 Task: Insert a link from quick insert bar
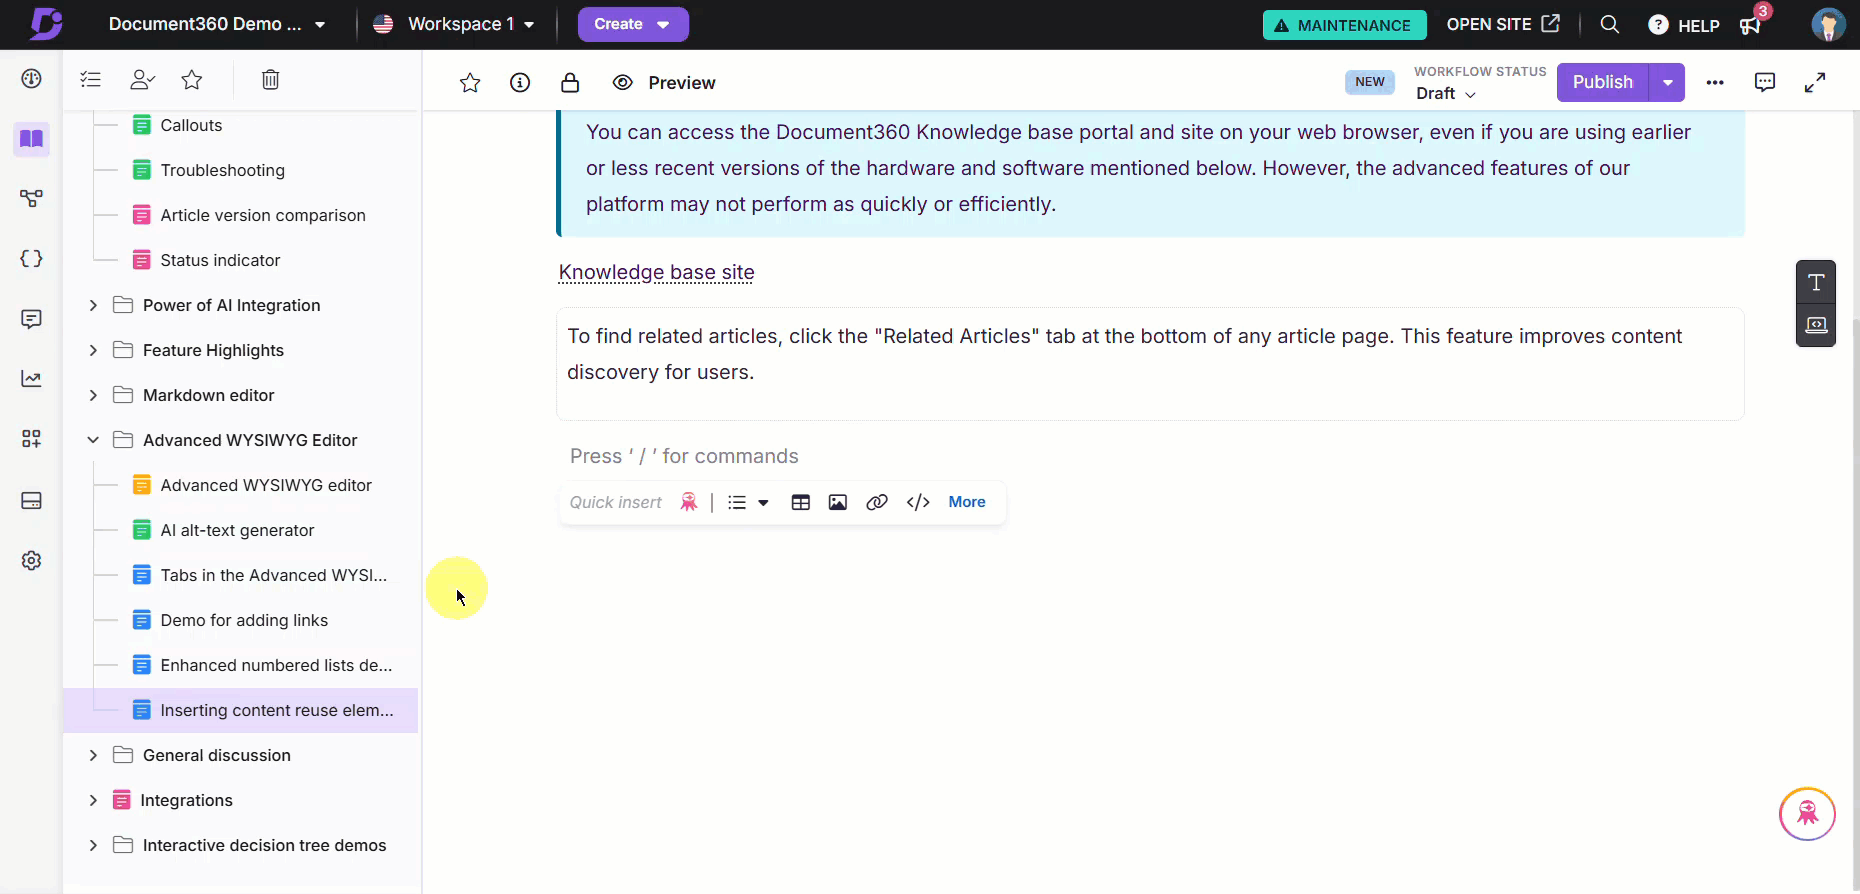point(877,502)
